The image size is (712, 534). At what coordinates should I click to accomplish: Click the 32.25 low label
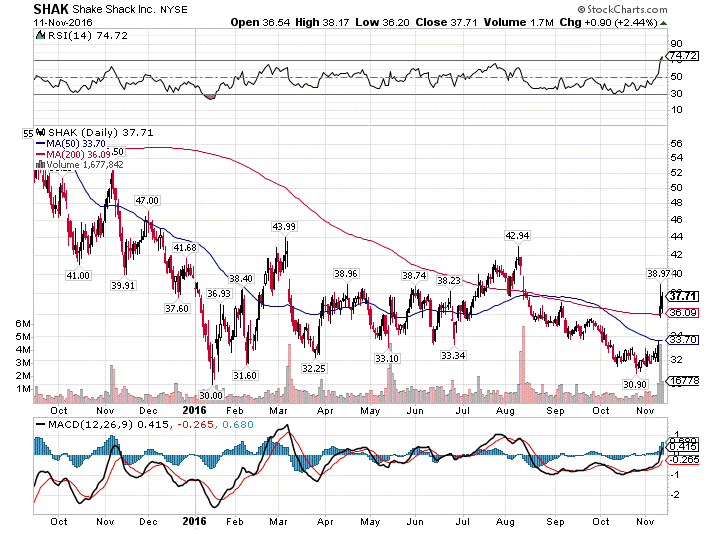[x=314, y=368]
